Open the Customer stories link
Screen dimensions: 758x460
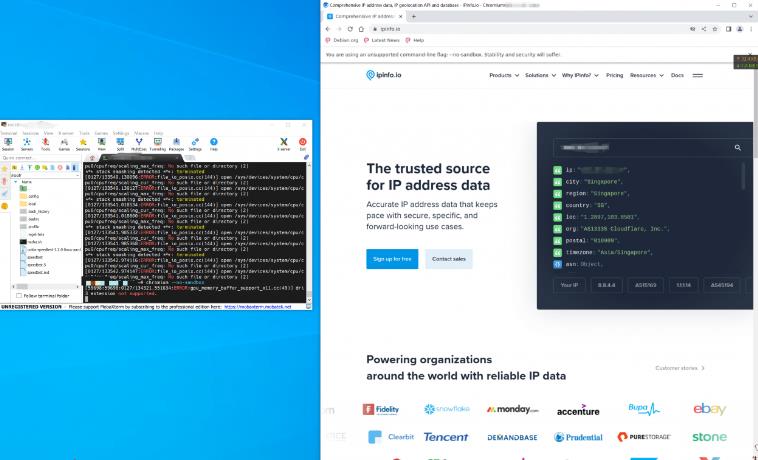[680, 368]
